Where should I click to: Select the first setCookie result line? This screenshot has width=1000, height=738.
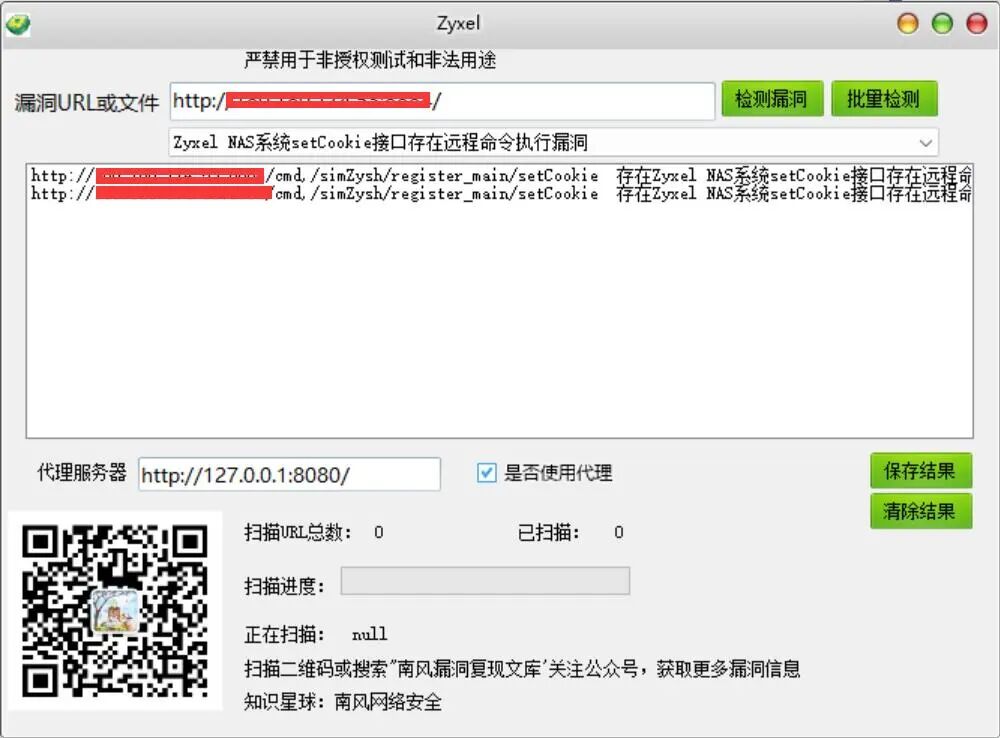501,175
